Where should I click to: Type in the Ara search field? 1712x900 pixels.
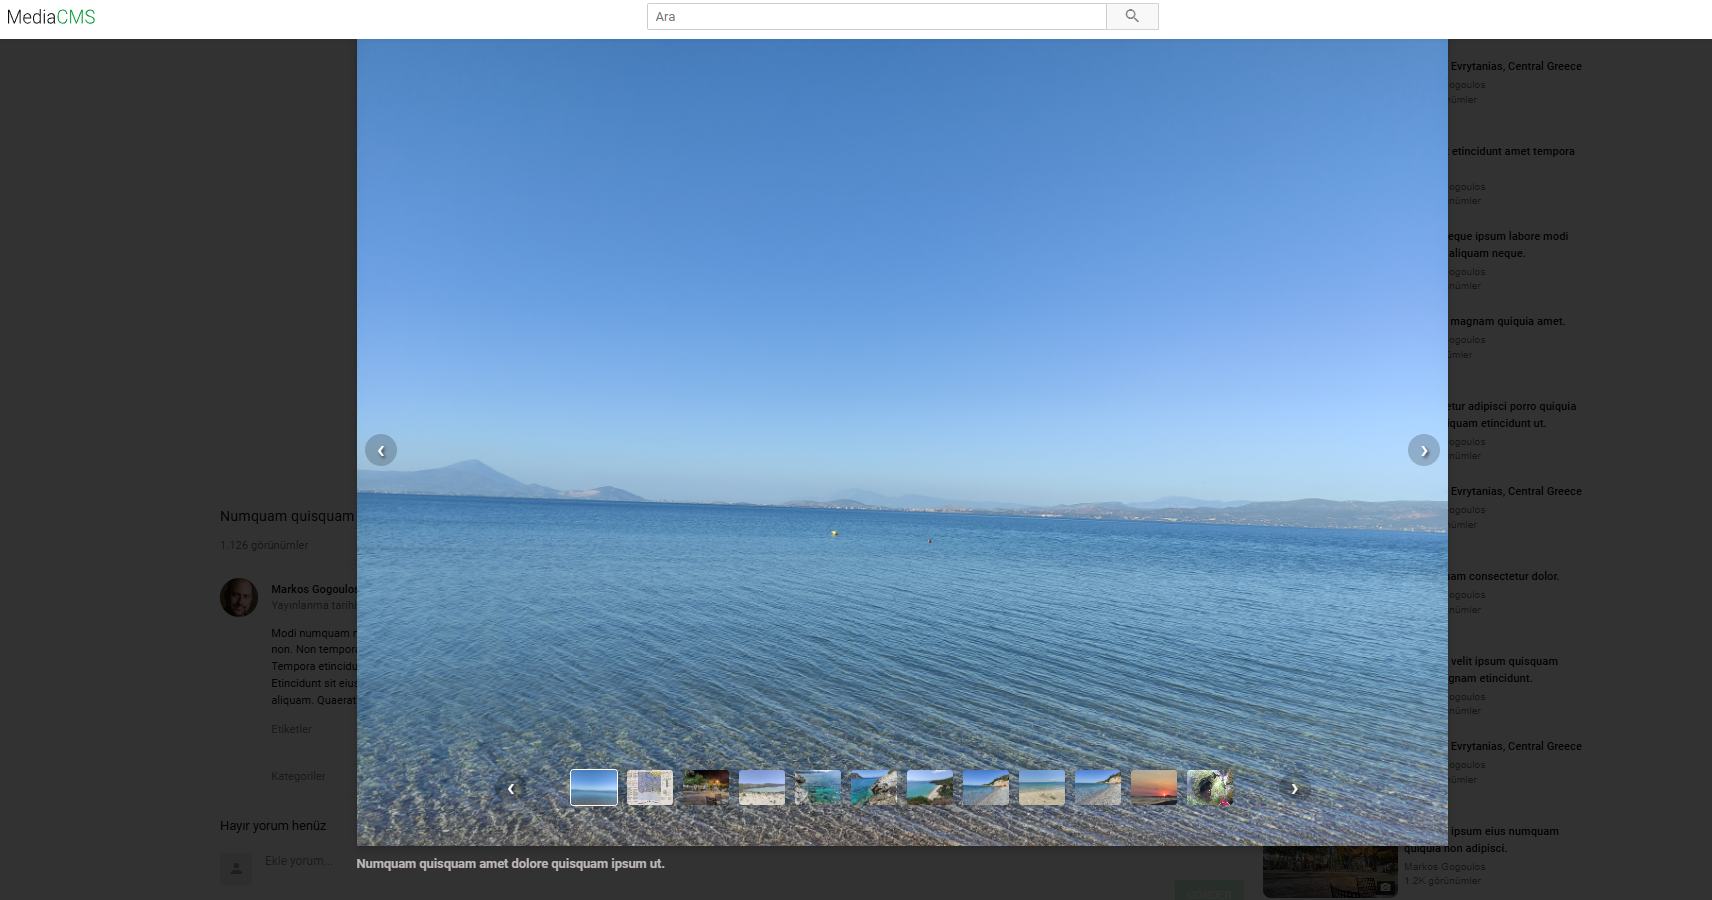click(x=876, y=17)
